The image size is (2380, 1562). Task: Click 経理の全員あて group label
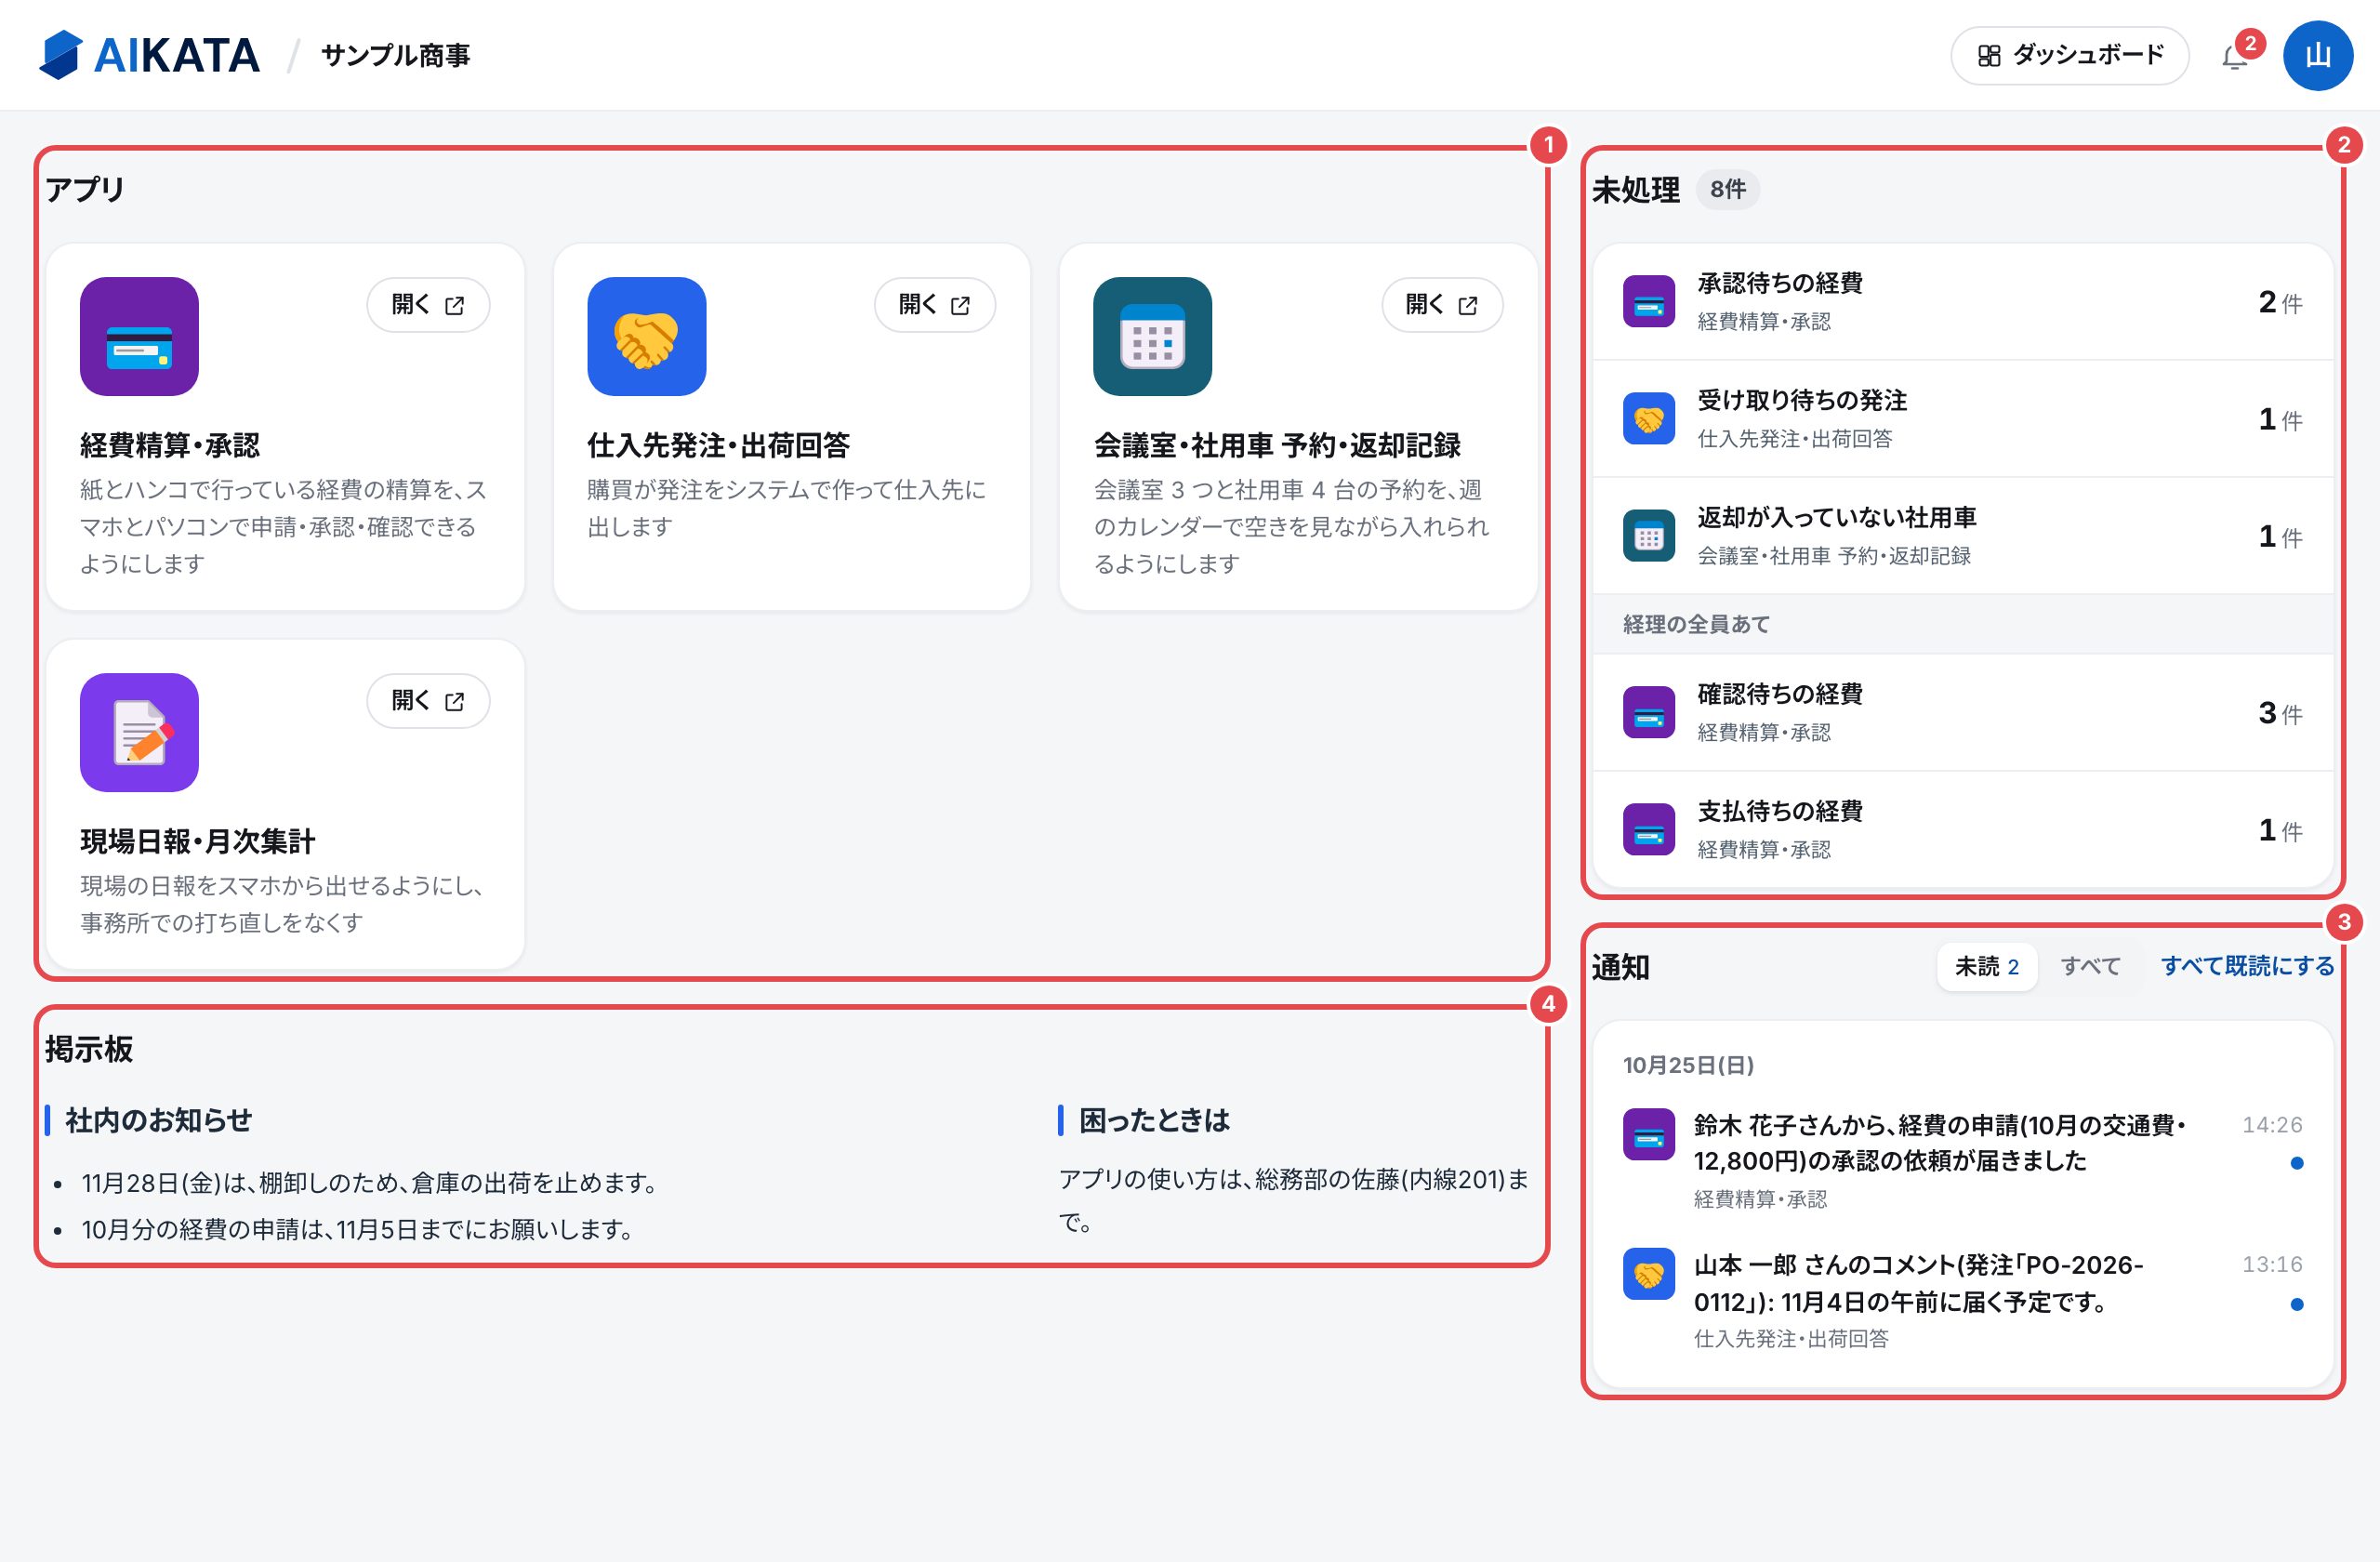[1696, 624]
